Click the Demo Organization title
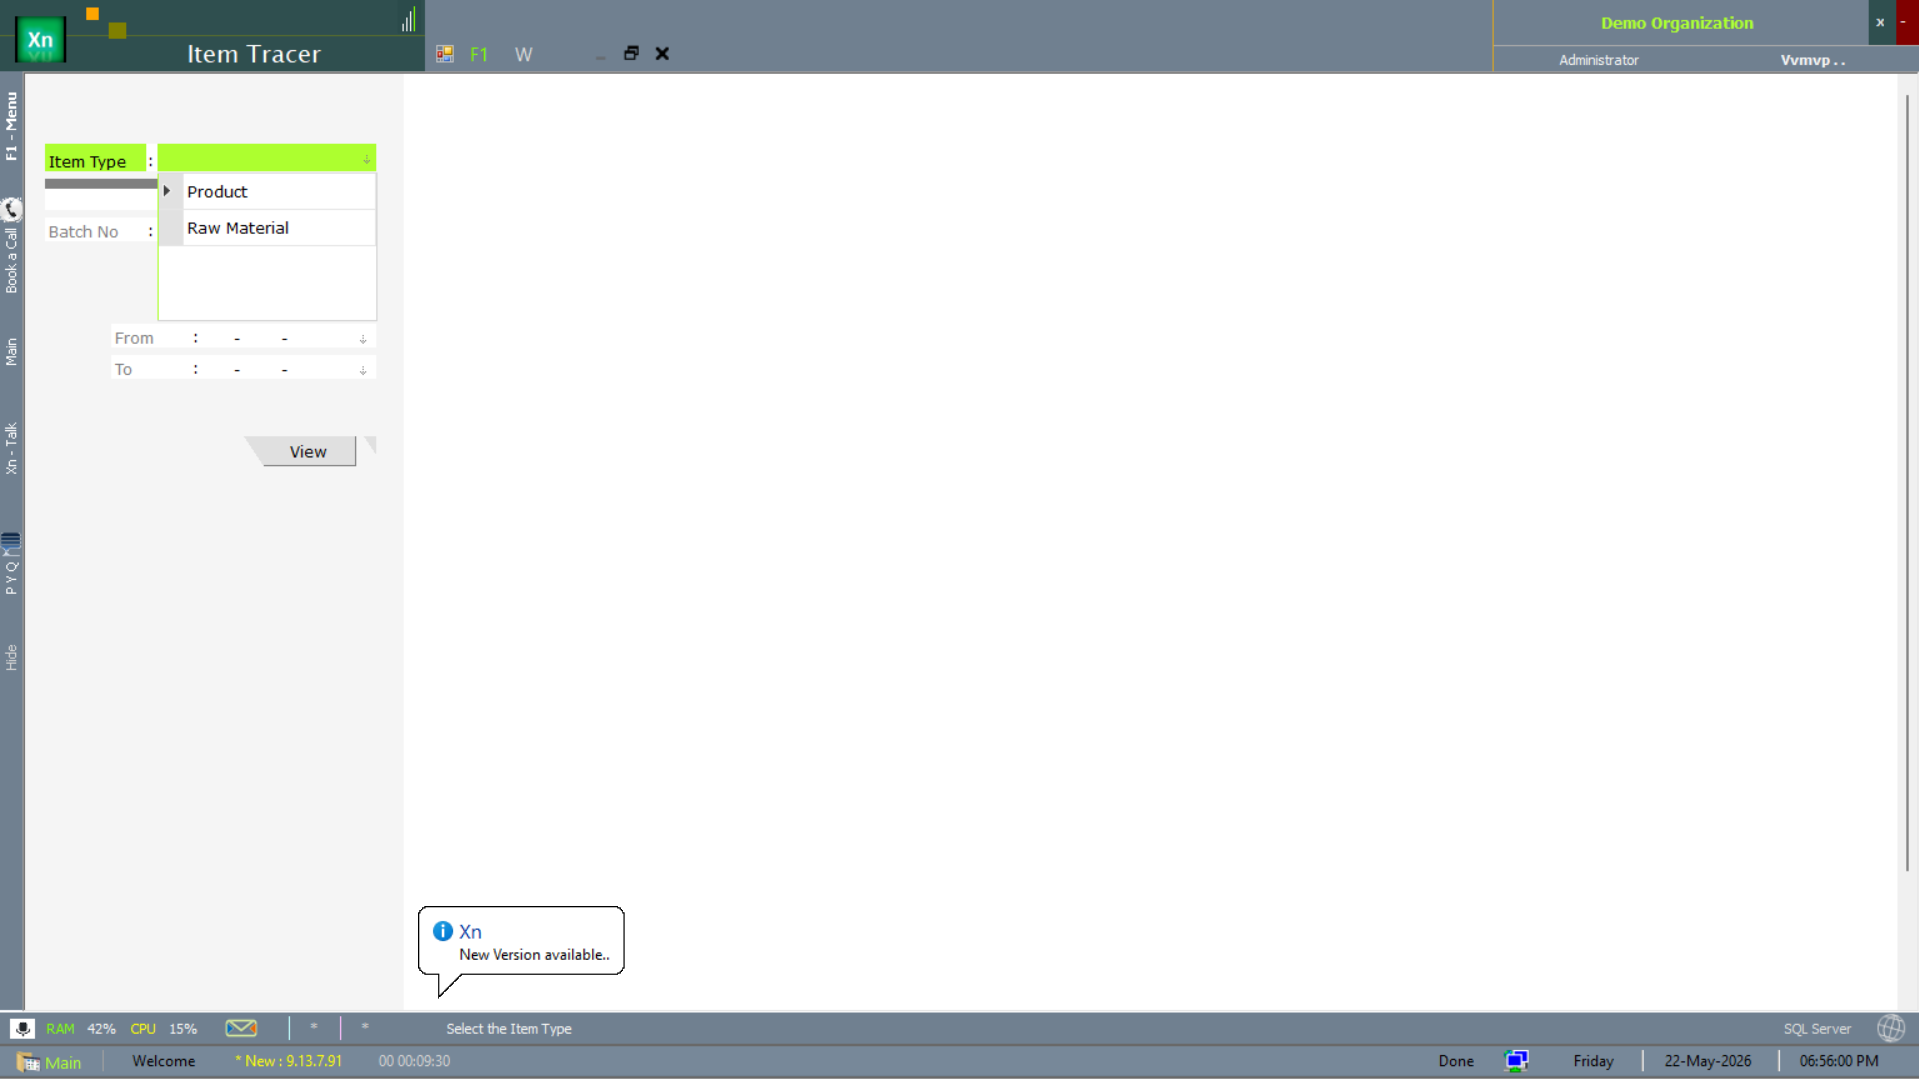The image size is (1919, 1079). [1676, 23]
